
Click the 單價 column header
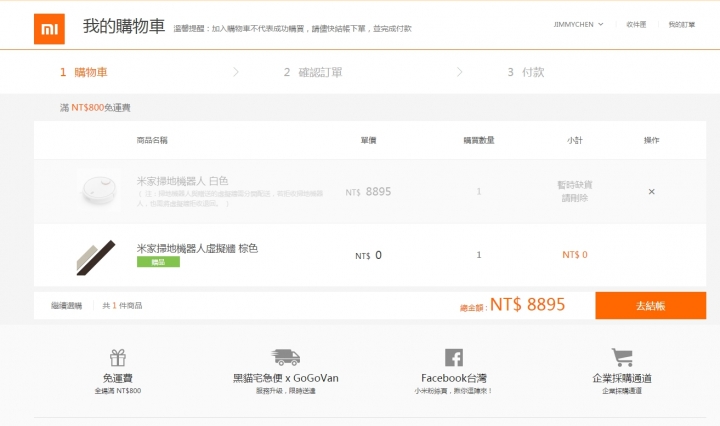coord(368,140)
